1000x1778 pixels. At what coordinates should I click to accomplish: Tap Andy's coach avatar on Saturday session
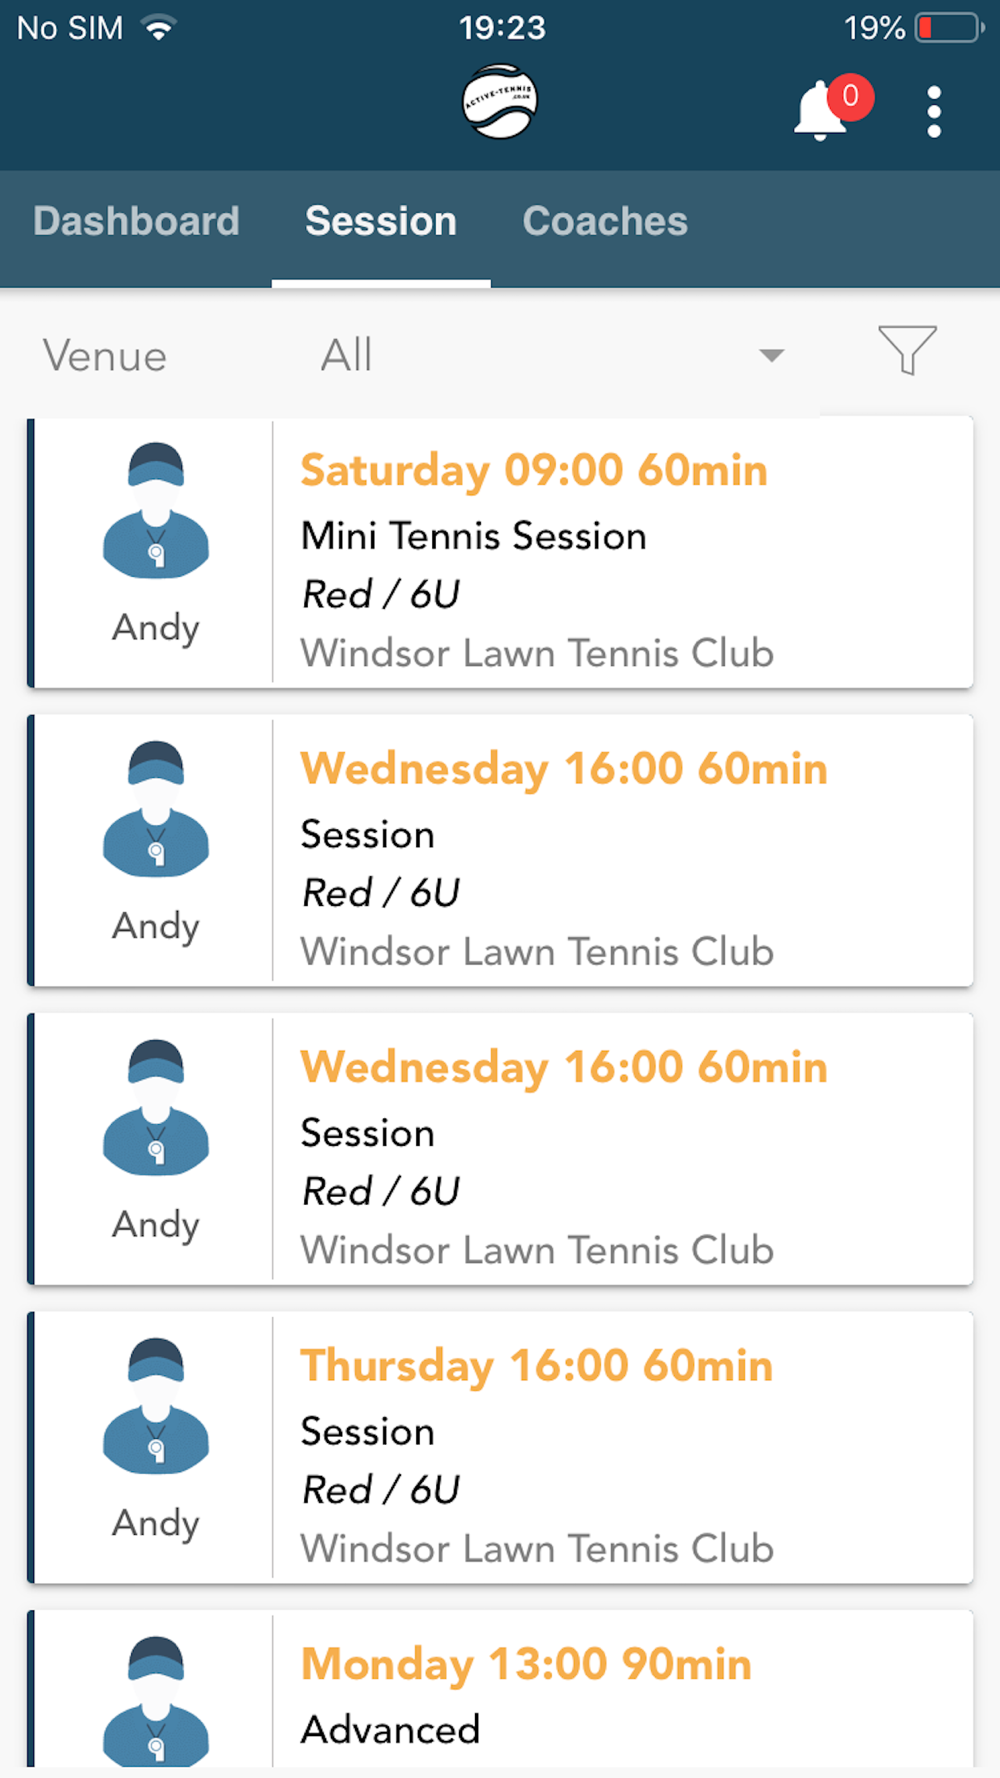156,510
